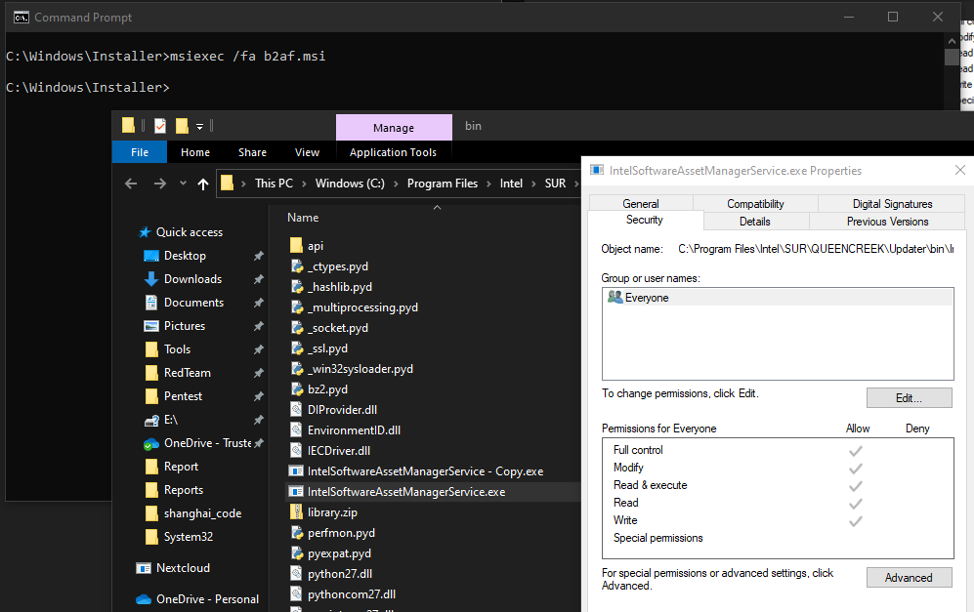The image size is (974, 612).
Task: Open the Customize Quick Access Toolbar dropdown arrow
Action: click(199, 126)
